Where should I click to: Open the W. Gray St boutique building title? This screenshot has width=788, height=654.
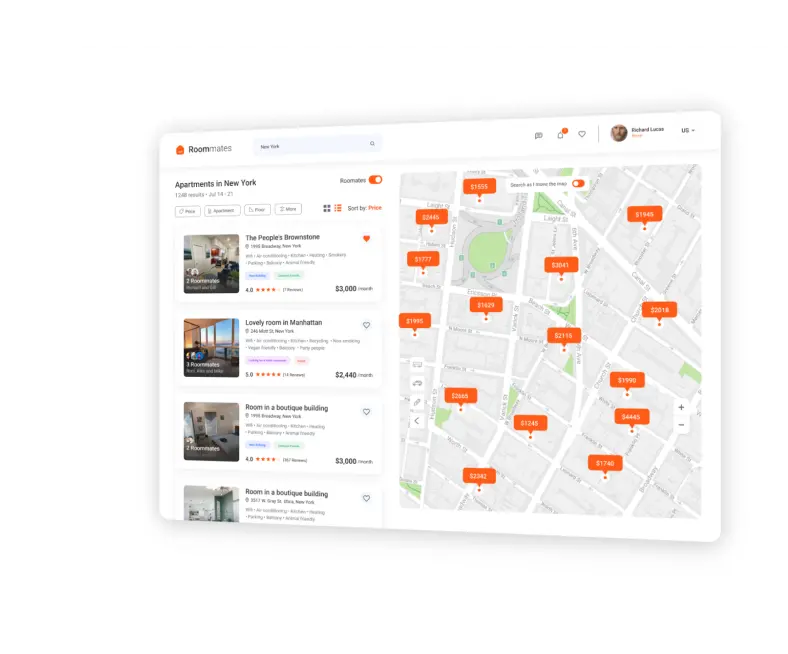tap(286, 493)
